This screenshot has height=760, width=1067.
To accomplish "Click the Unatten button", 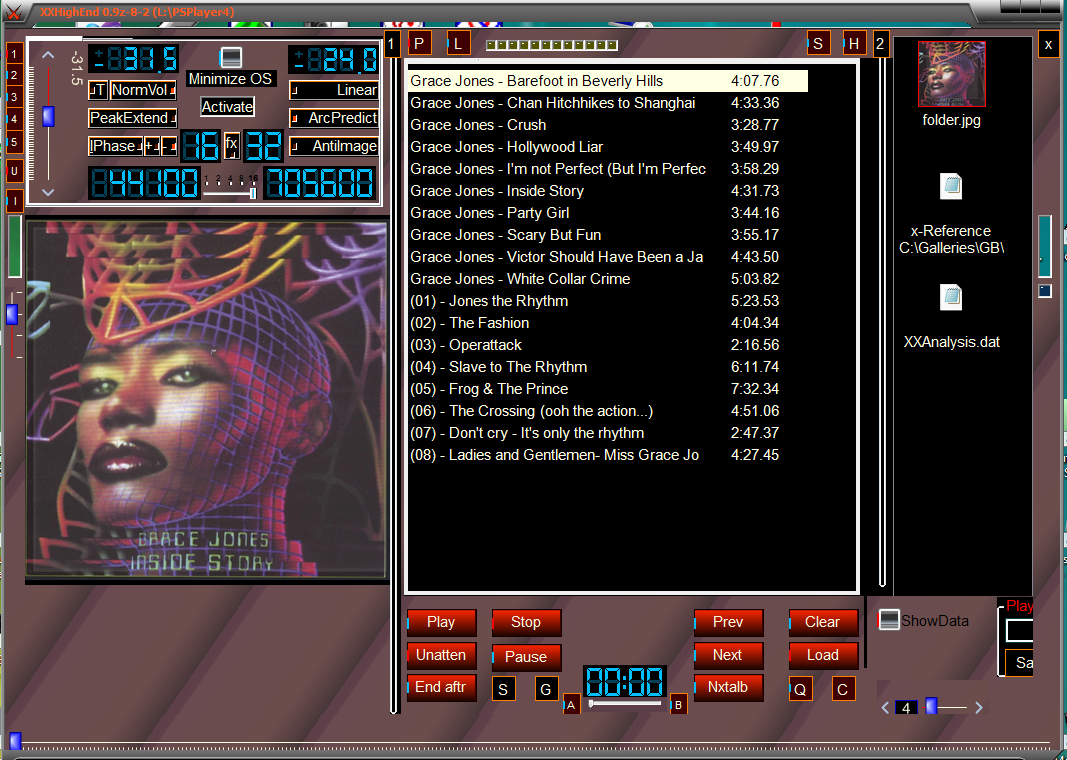I will coord(442,655).
